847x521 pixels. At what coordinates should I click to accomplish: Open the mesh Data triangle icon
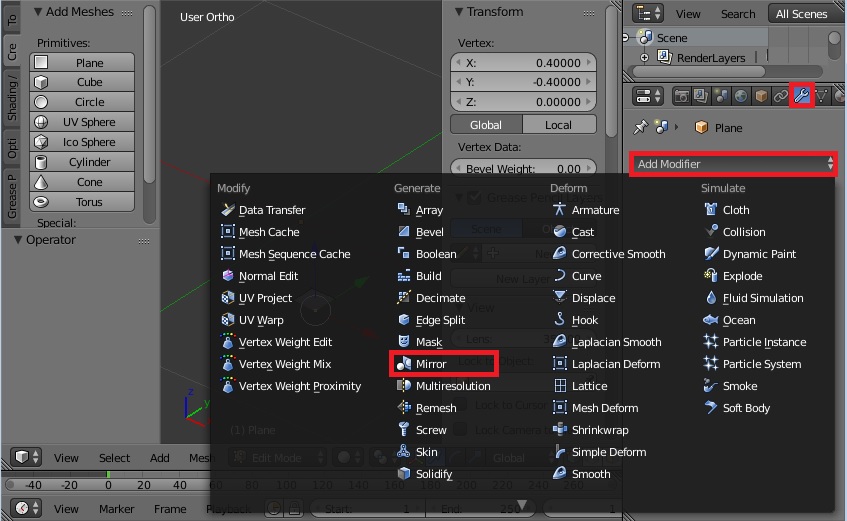coord(822,96)
